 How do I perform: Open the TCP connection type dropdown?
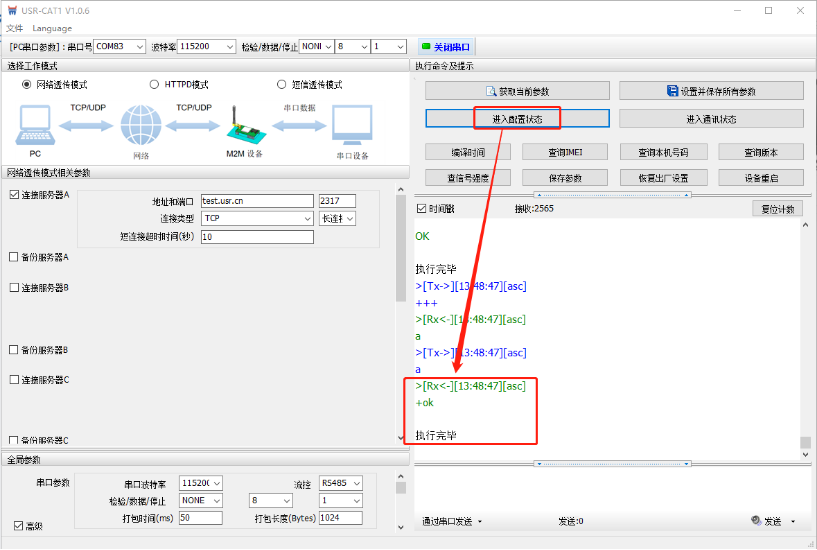click(307, 218)
